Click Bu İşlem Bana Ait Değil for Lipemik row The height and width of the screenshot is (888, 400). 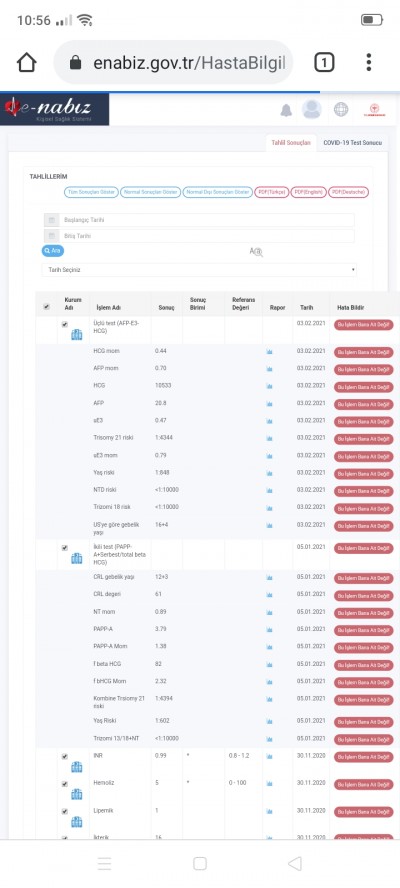[364, 812]
